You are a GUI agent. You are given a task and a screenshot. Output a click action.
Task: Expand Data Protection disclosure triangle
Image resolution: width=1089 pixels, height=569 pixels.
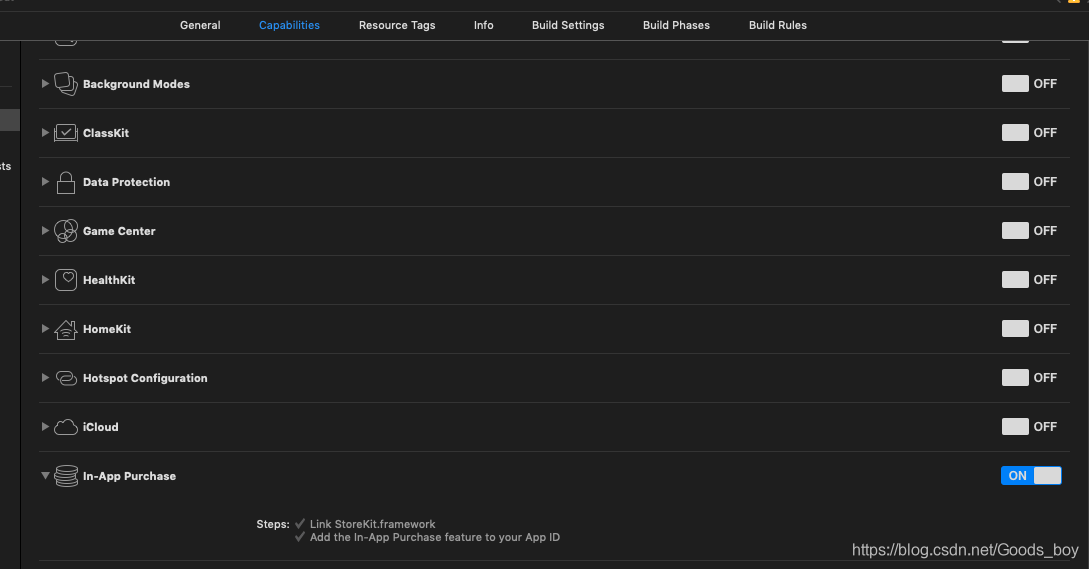click(x=45, y=181)
